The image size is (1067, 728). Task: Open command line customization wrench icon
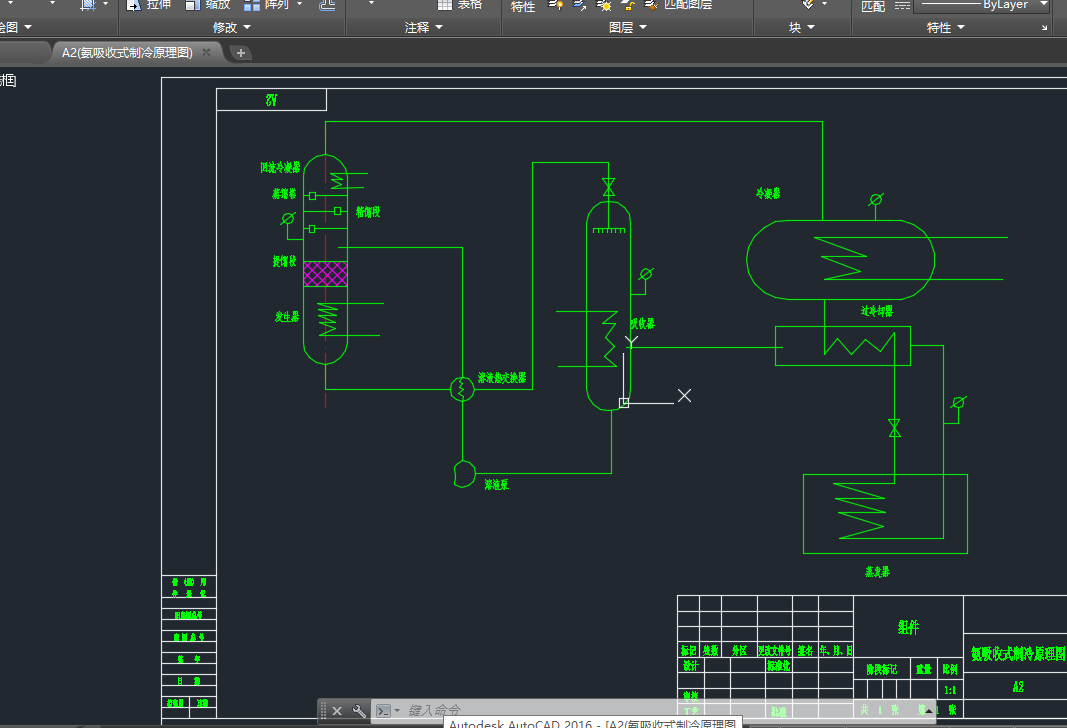359,711
